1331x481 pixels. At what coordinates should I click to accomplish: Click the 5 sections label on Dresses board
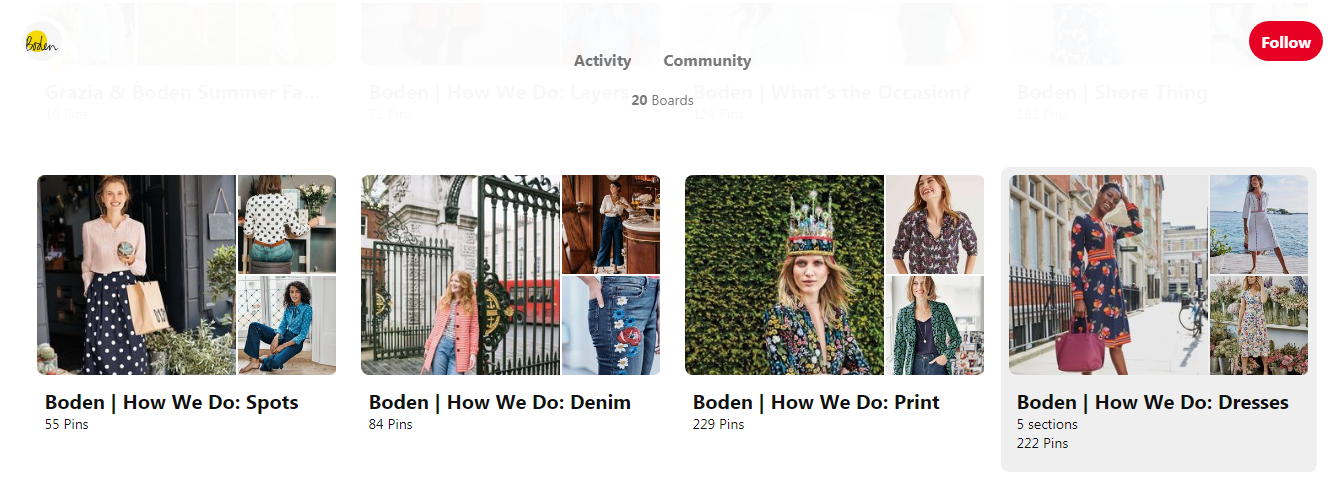tap(1047, 425)
